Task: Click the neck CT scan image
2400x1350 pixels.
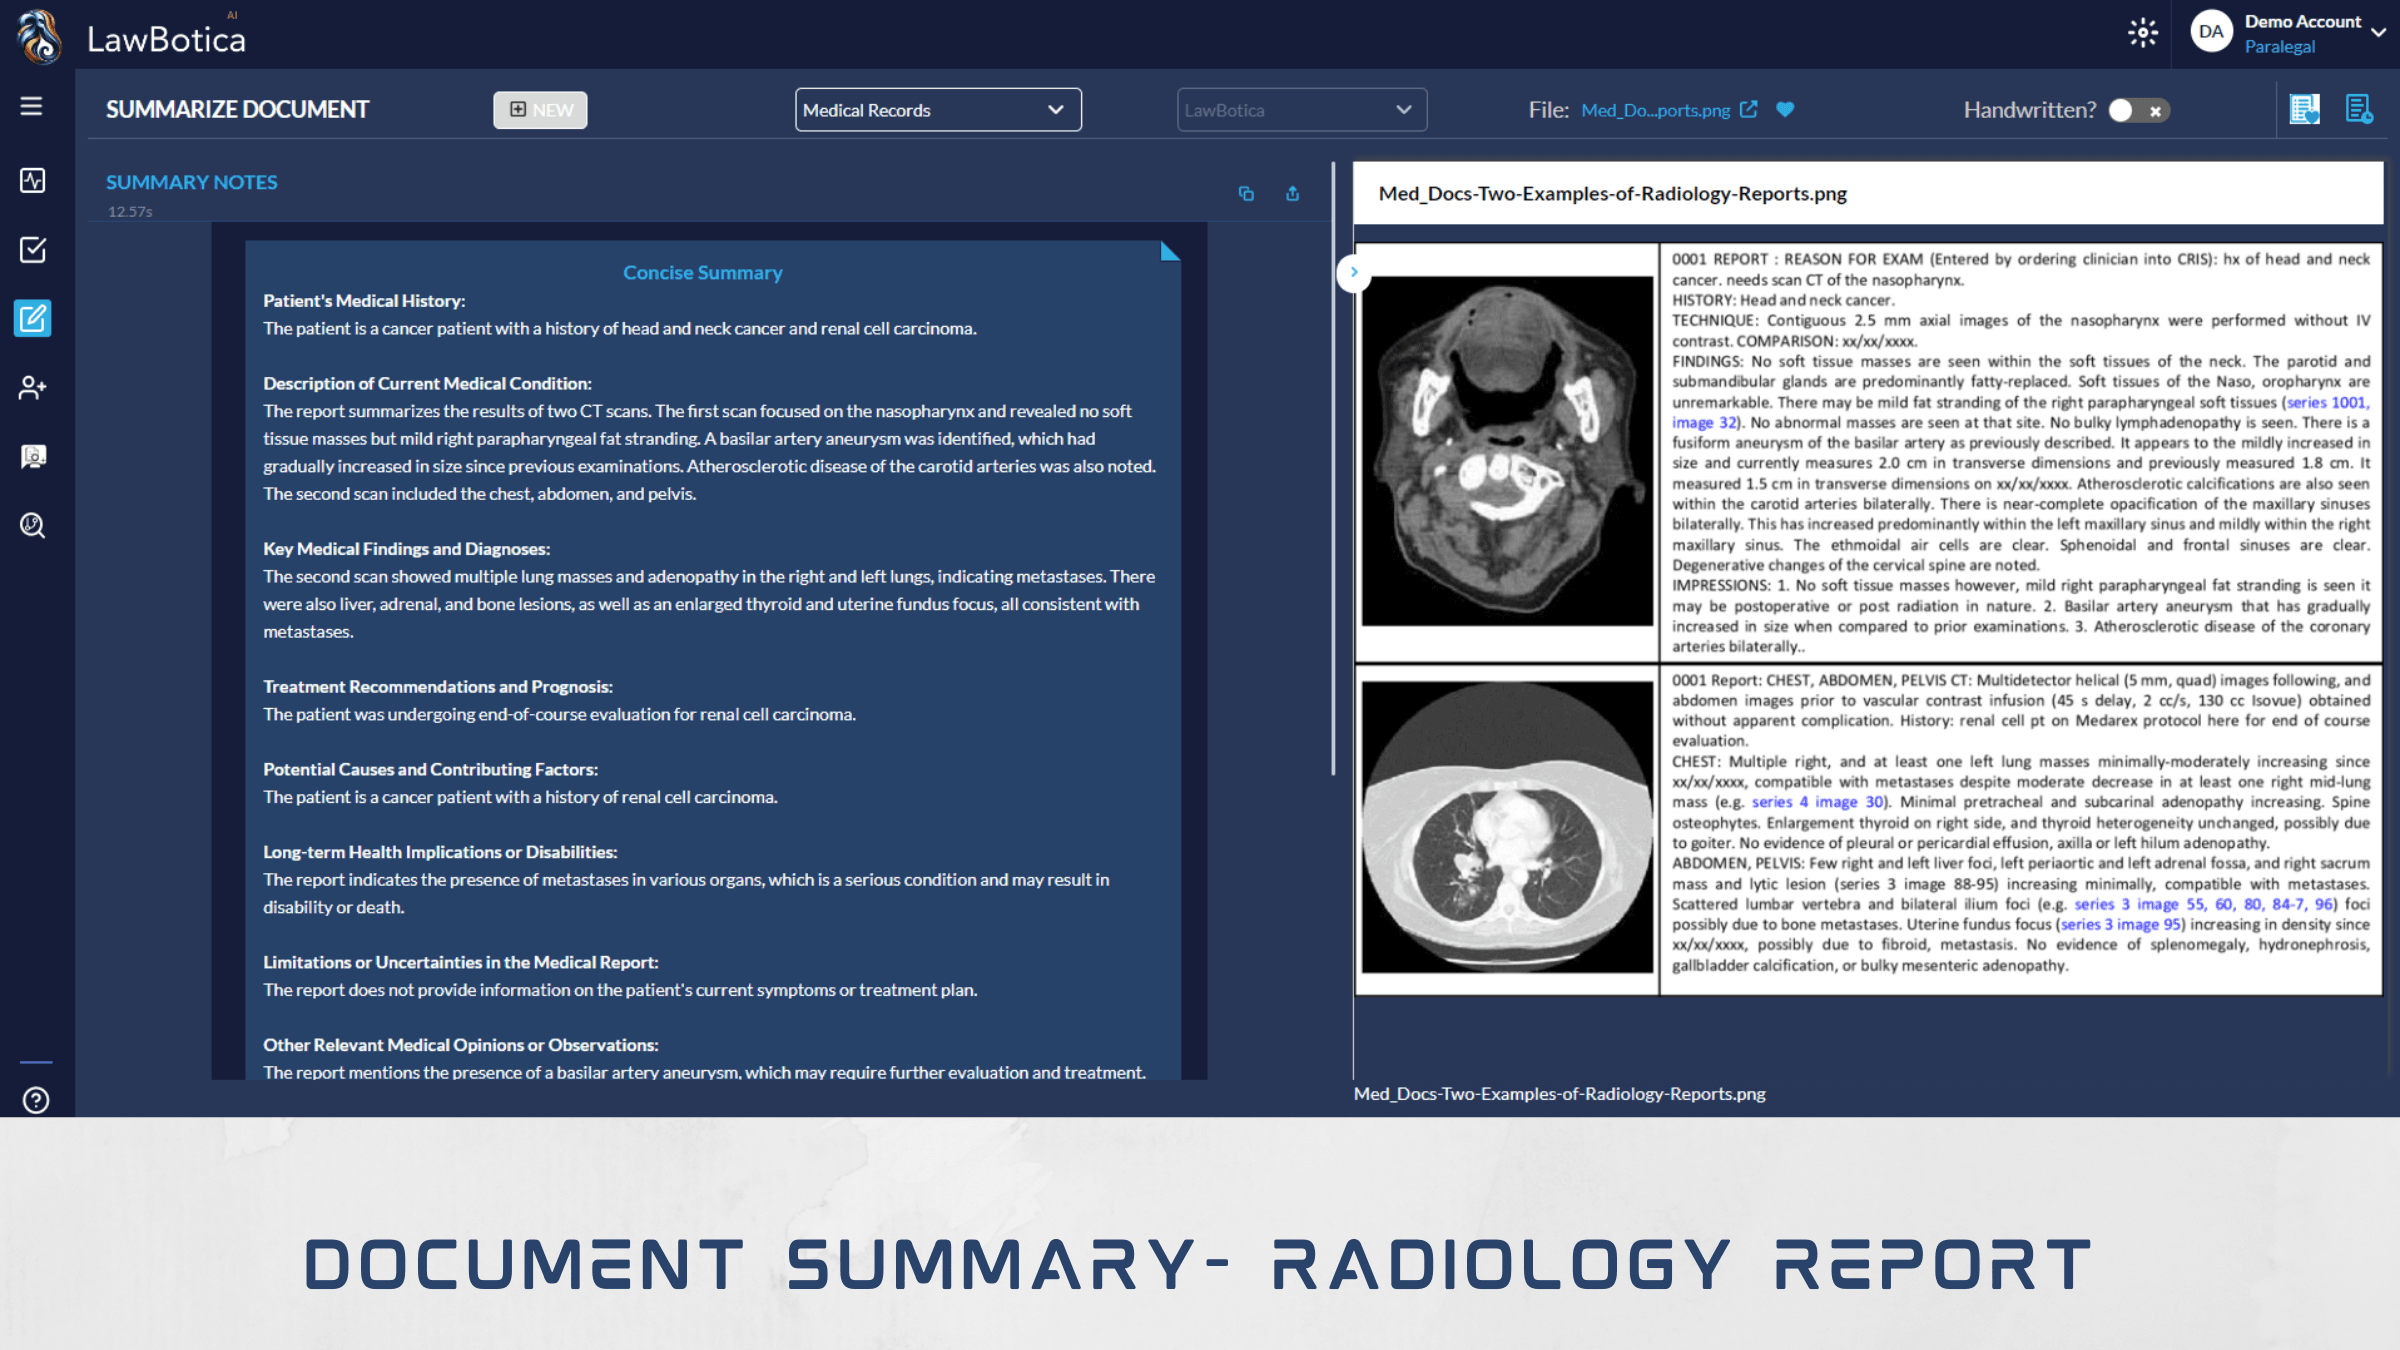Action: 1507,451
